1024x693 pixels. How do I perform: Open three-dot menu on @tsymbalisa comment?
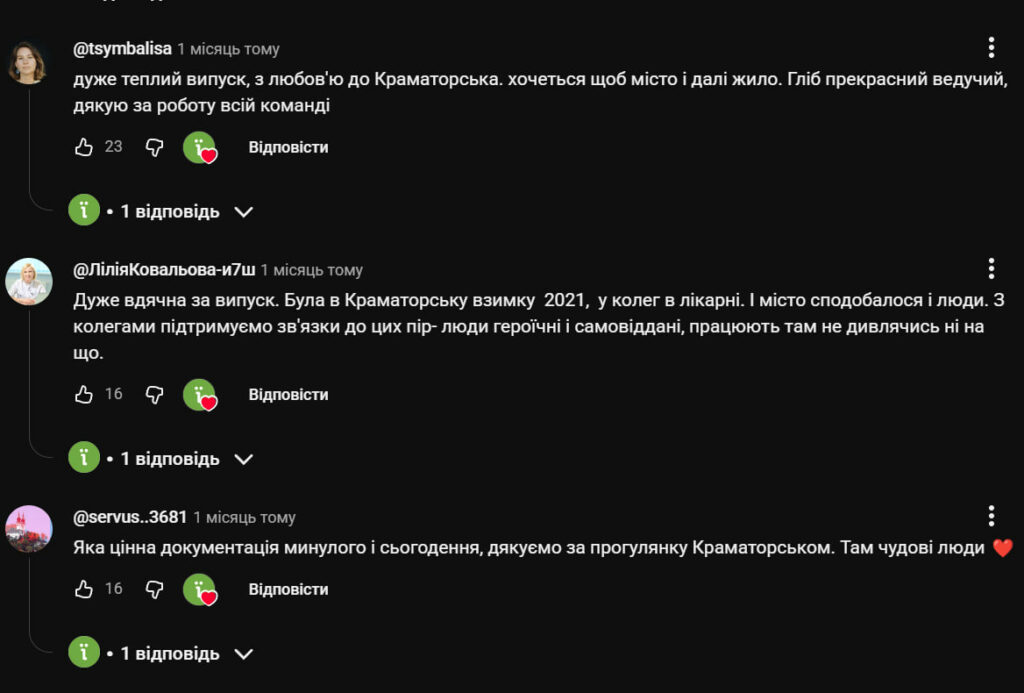click(x=990, y=48)
